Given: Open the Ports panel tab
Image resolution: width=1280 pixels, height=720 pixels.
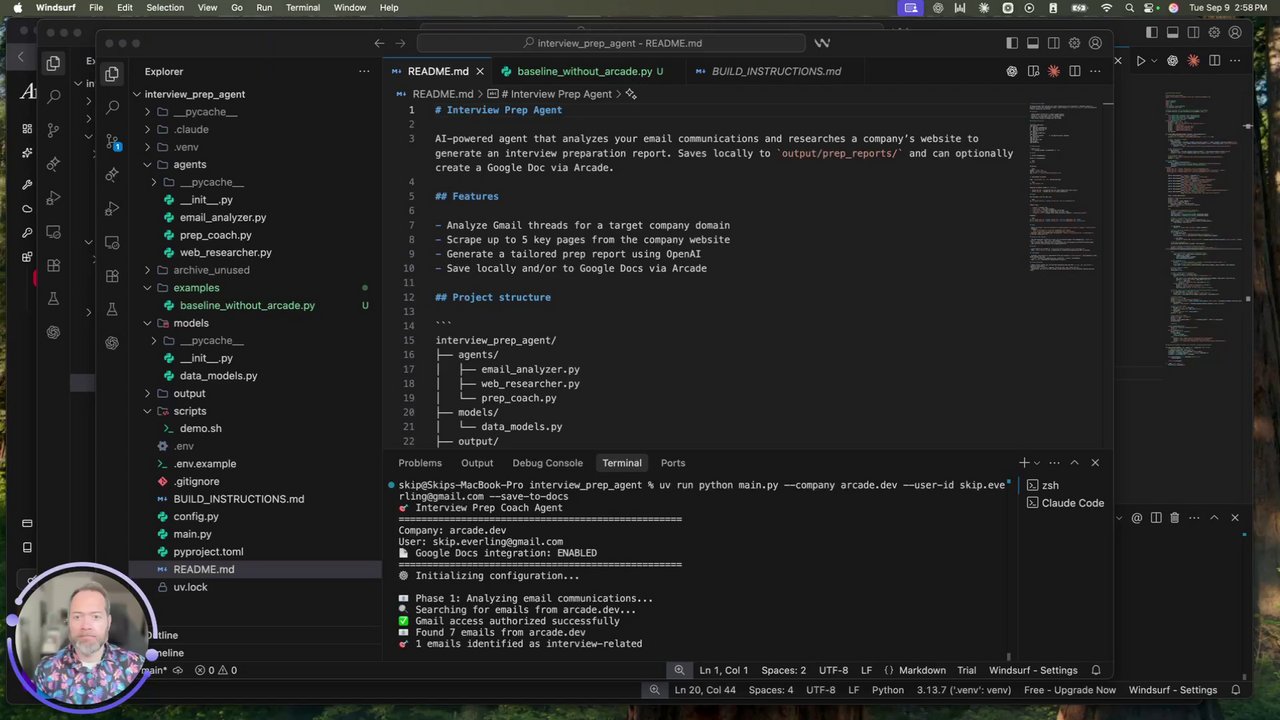Looking at the screenshot, I should (673, 463).
